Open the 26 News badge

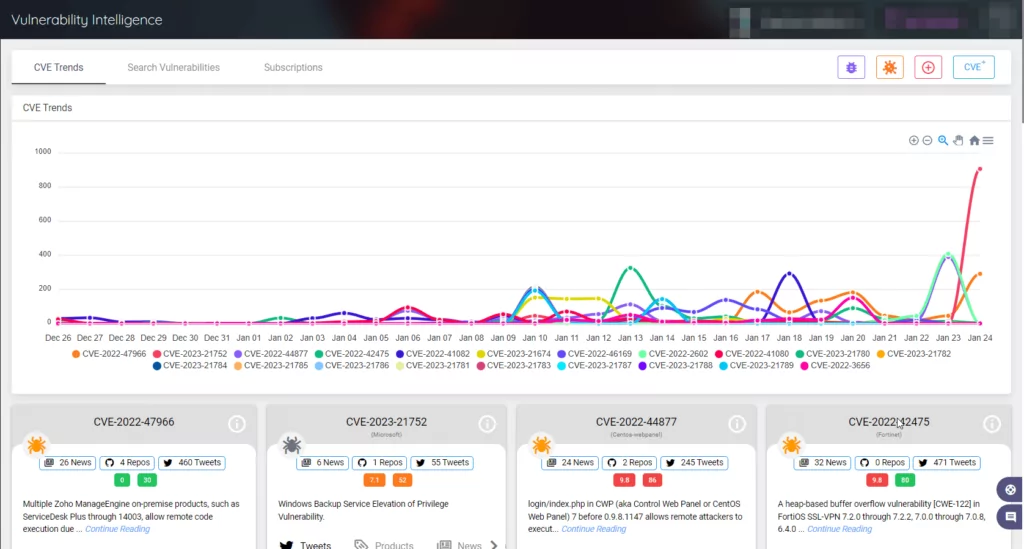pyautogui.click(x=68, y=463)
